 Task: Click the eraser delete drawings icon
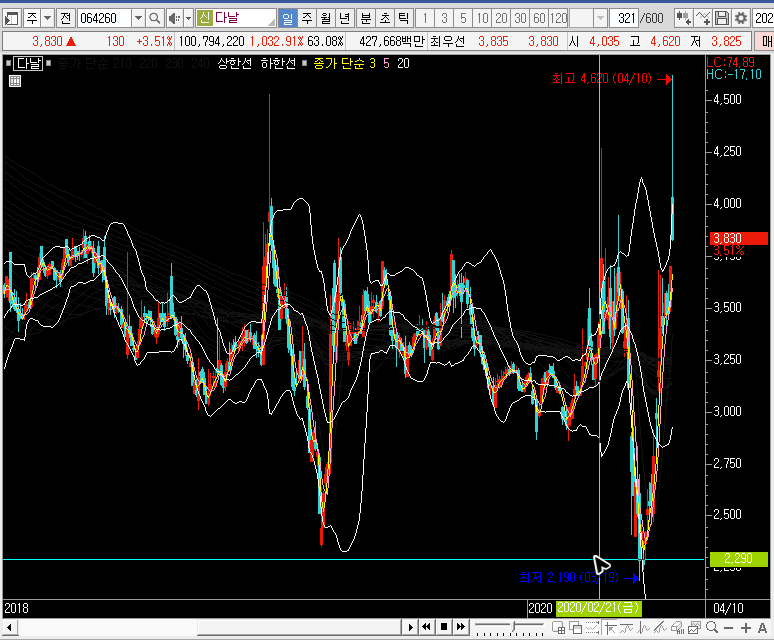pyautogui.click(x=677, y=628)
